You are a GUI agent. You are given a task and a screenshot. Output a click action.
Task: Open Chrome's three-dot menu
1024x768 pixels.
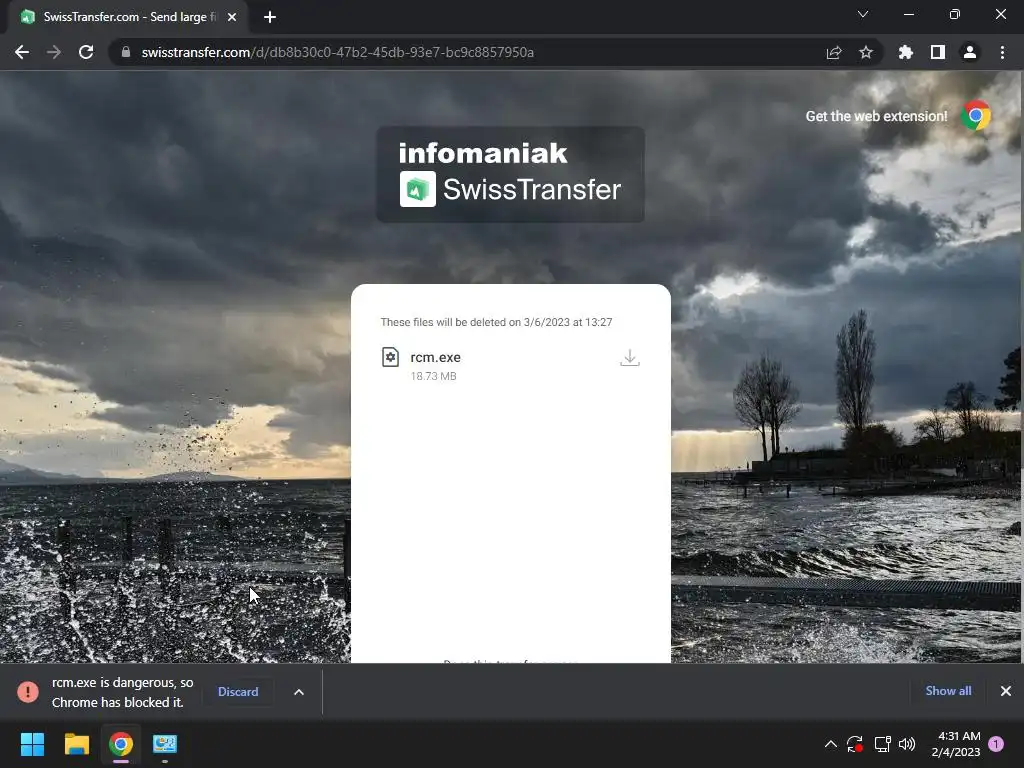click(1002, 52)
